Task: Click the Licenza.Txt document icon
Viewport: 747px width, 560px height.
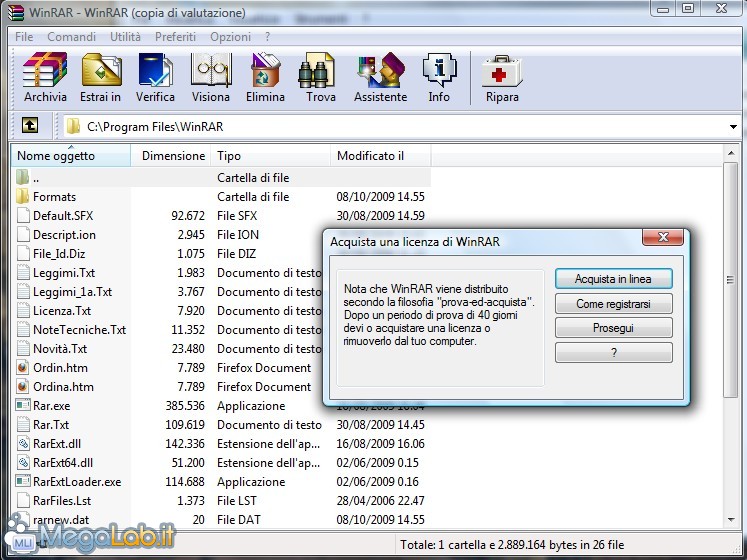Action: coord(22,310)
